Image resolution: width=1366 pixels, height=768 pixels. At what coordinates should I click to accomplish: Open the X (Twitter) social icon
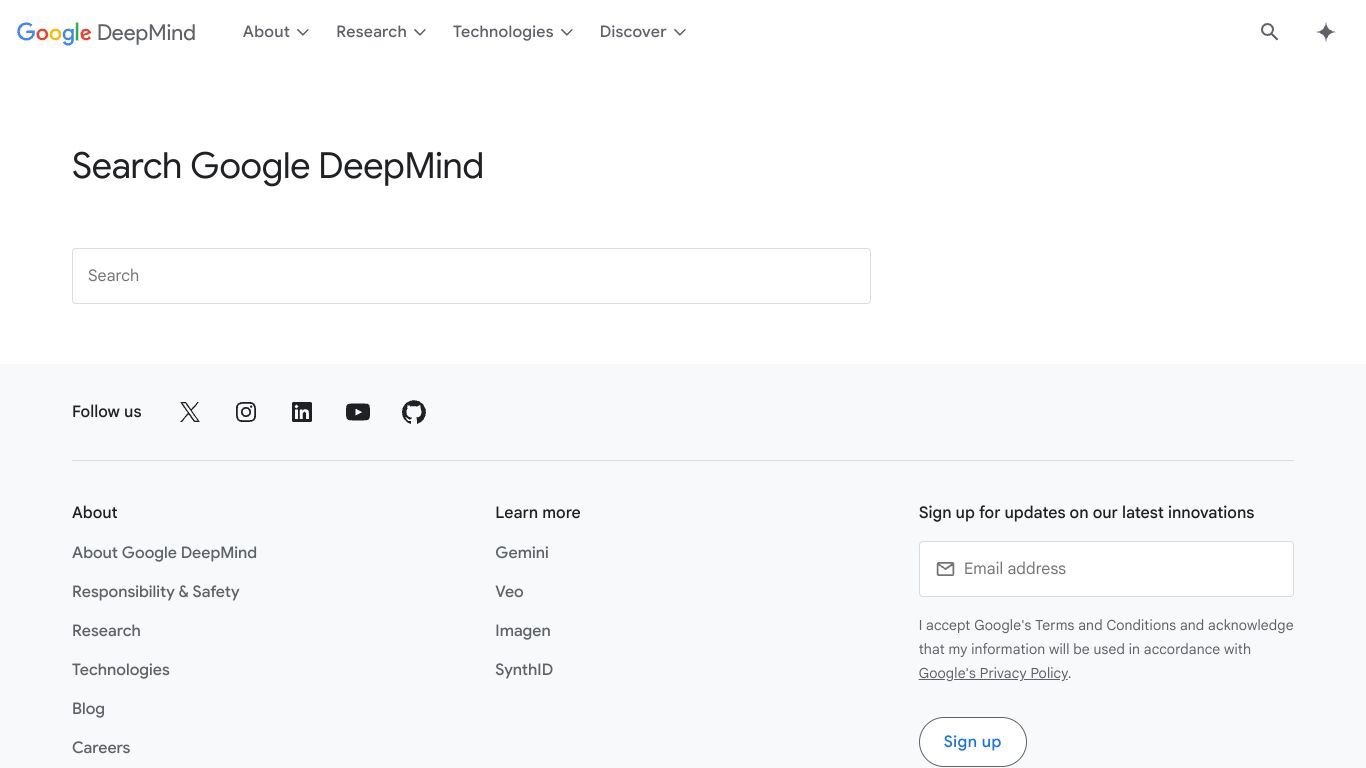click(190, 412)
